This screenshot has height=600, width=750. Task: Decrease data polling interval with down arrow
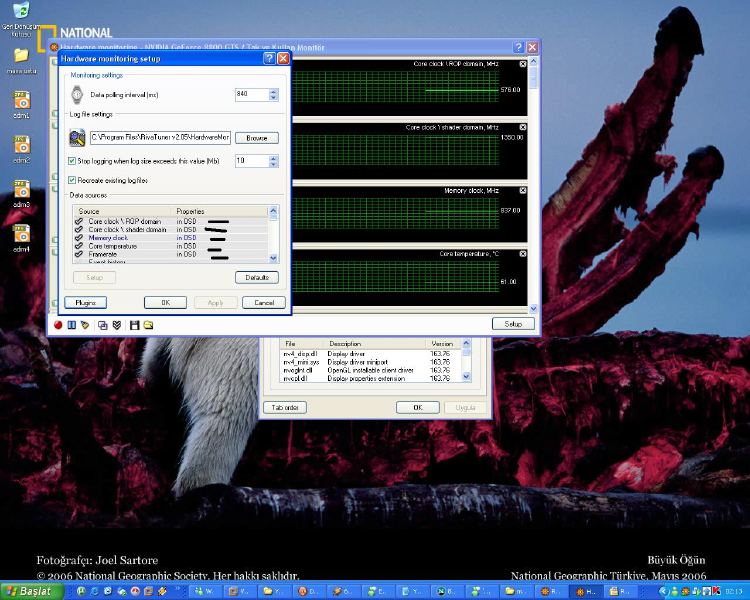(x=274, y=98)
